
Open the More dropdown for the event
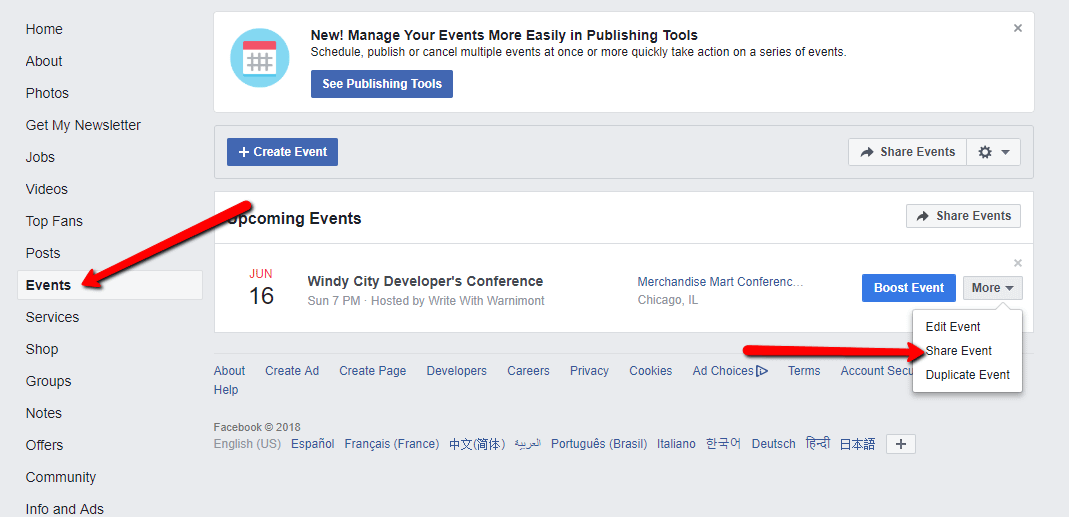pyautogui.click(x=993, y=288)
